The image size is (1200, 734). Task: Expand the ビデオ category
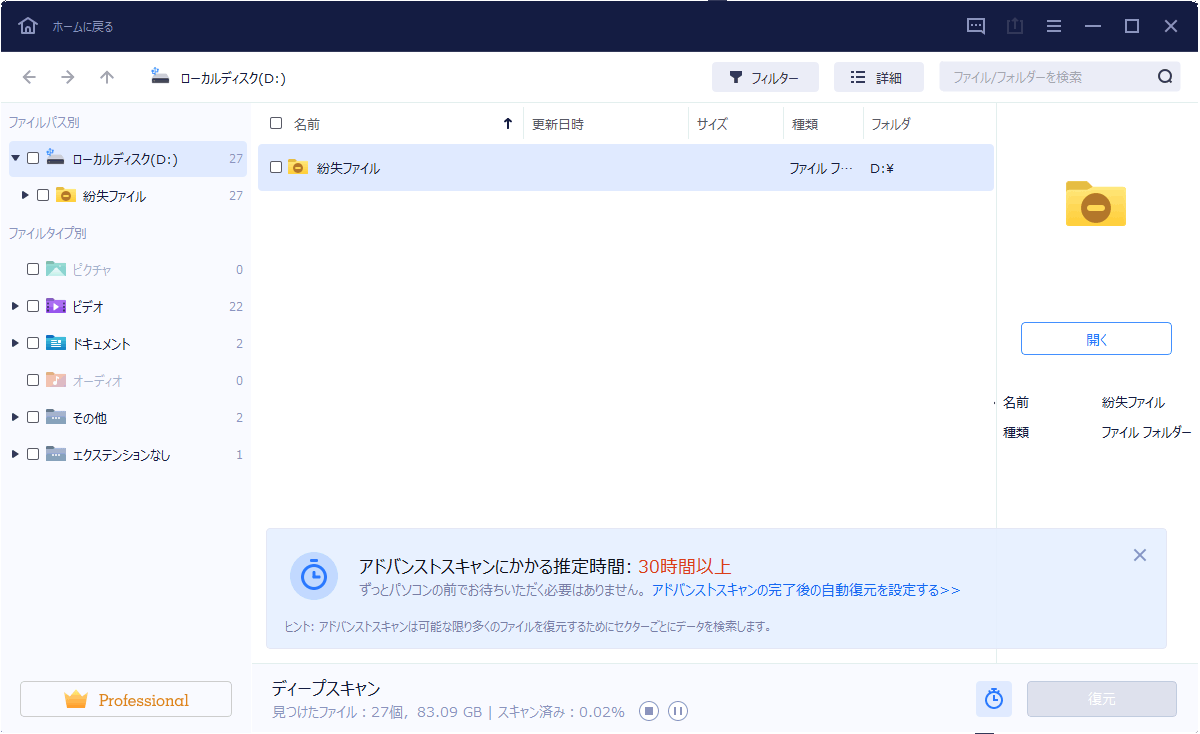(x=15, y=306)
